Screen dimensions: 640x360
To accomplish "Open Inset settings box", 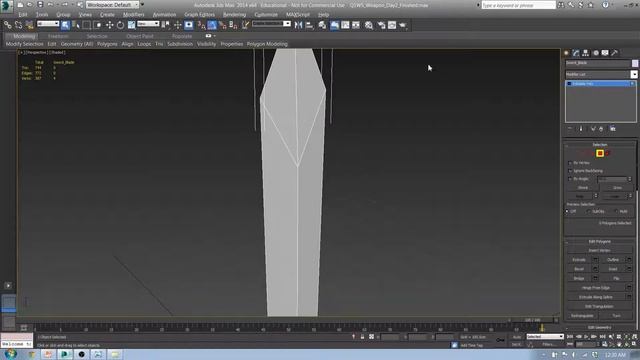I will tap(629, 269).
